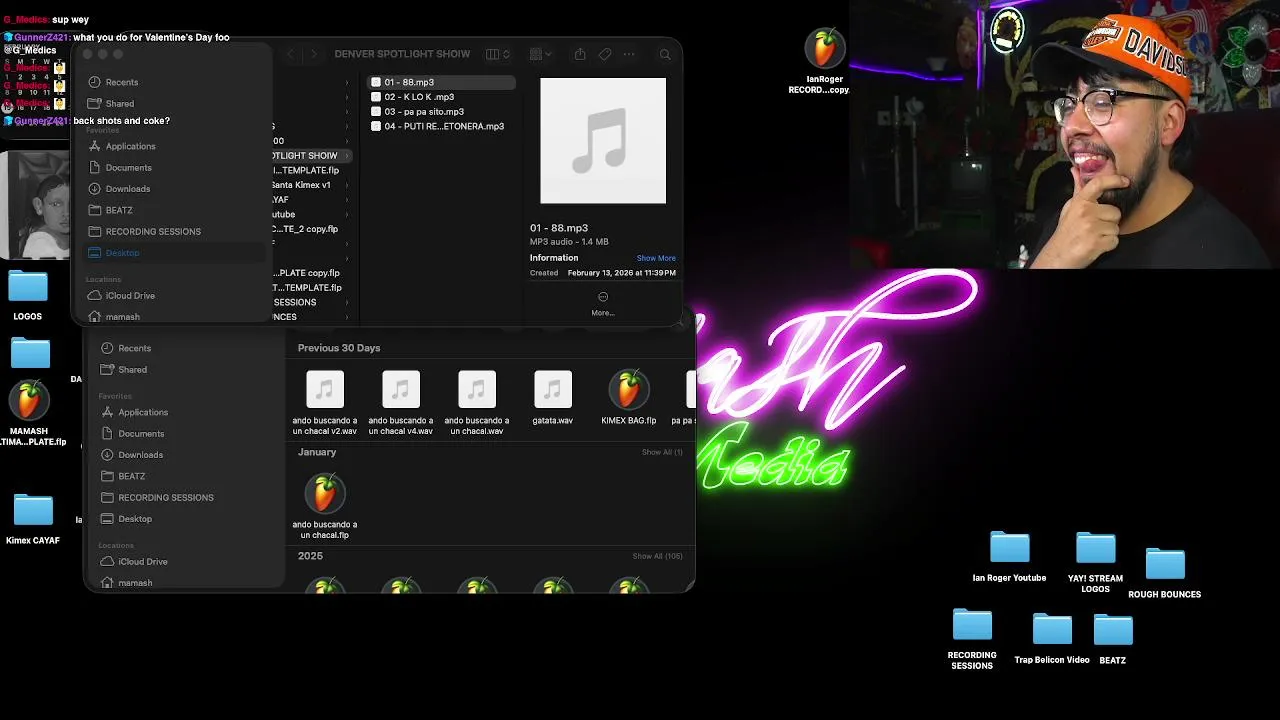Open BEATZ in Previous 30 Days window sidebar
This screenshot has width=1280, height=720.
(x=122, y=476)
